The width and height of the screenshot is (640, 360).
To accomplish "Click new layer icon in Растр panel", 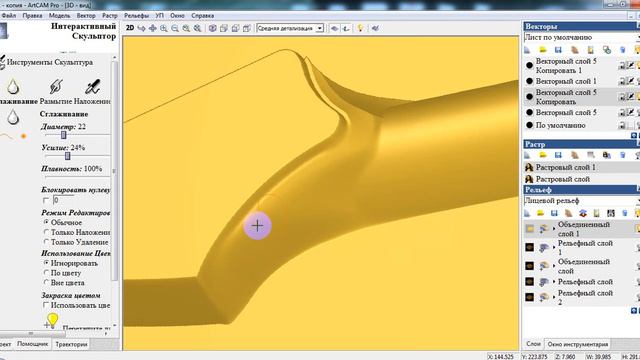I will click(x=527, y=155).
